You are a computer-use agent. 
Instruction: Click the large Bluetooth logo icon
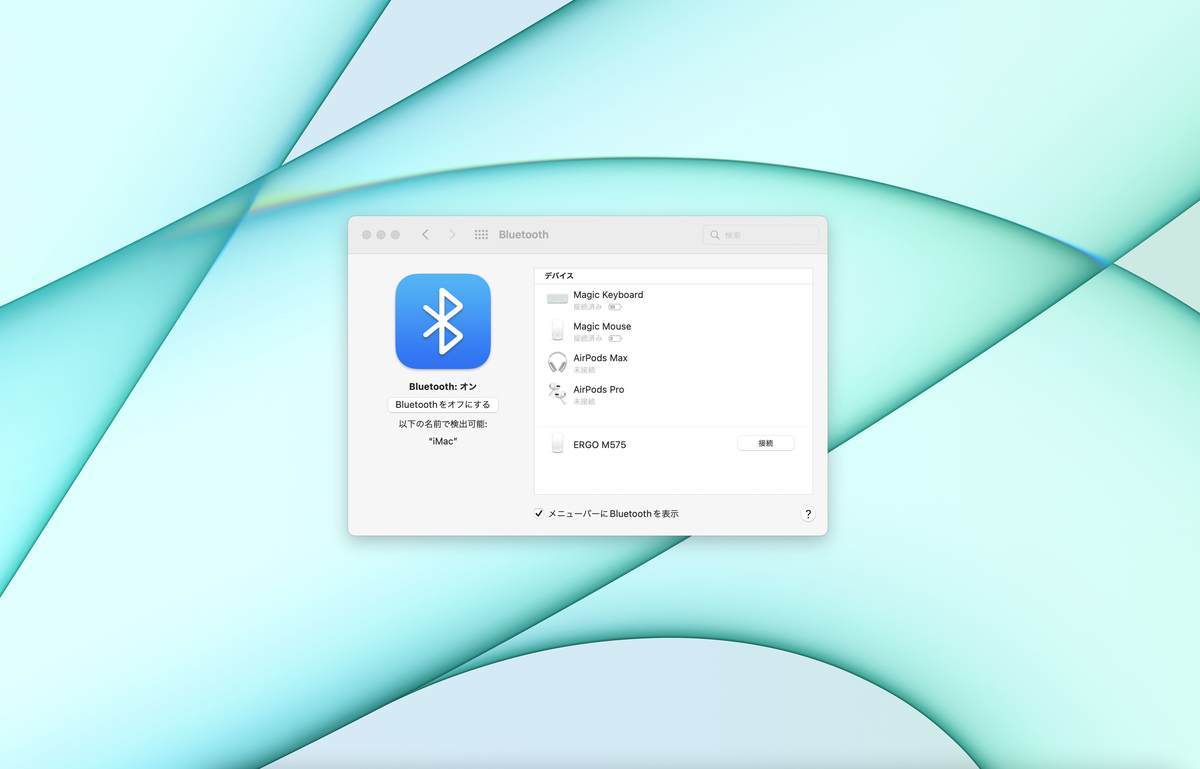click(x=443, y=321)
